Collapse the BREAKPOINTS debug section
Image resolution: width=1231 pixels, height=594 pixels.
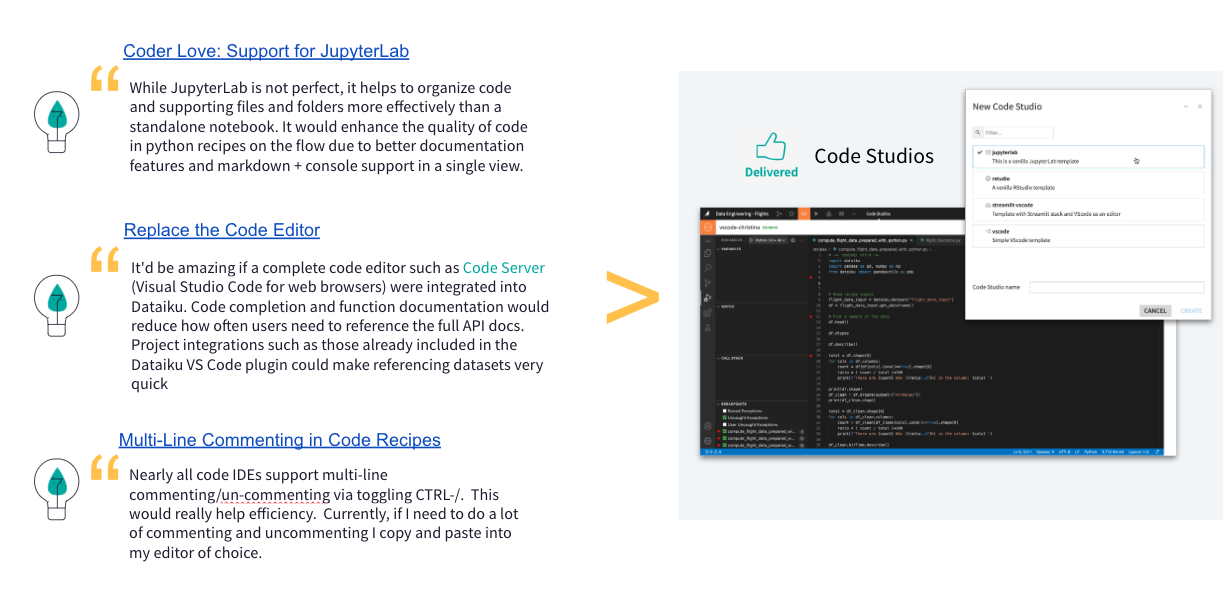732,404
